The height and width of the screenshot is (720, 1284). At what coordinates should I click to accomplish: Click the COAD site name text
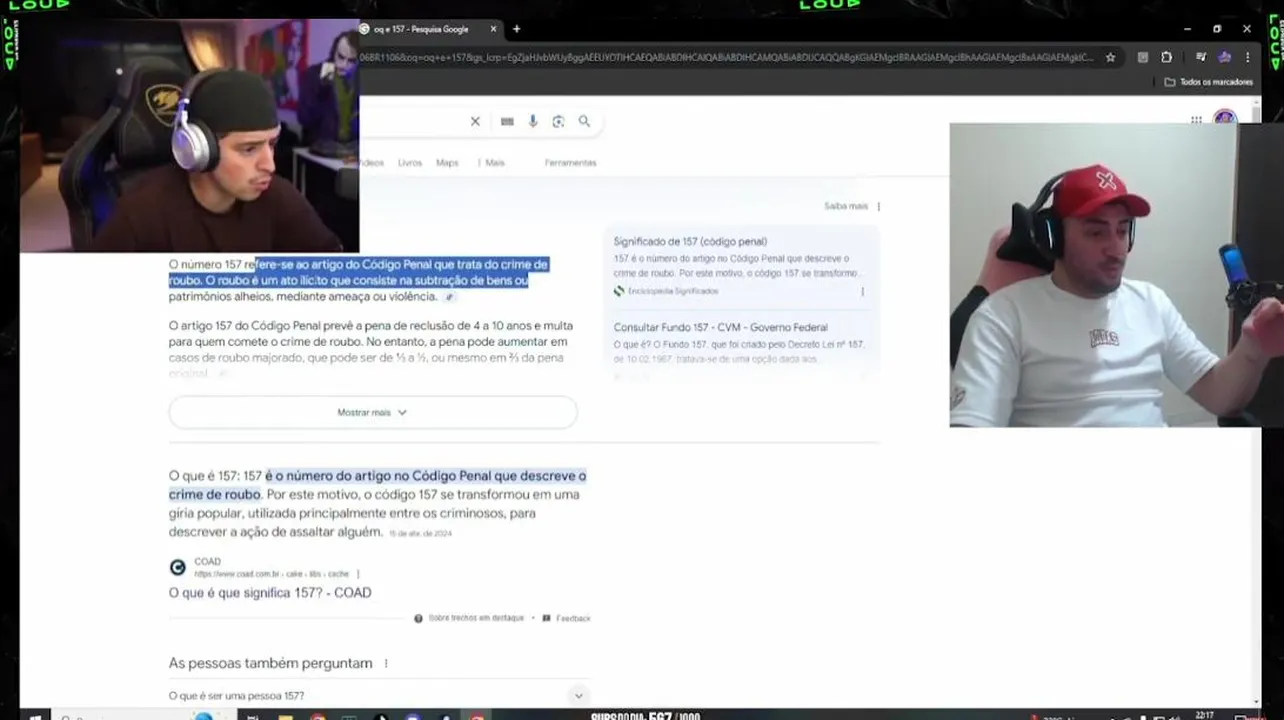pyautogui.click(x=208, y=562)
